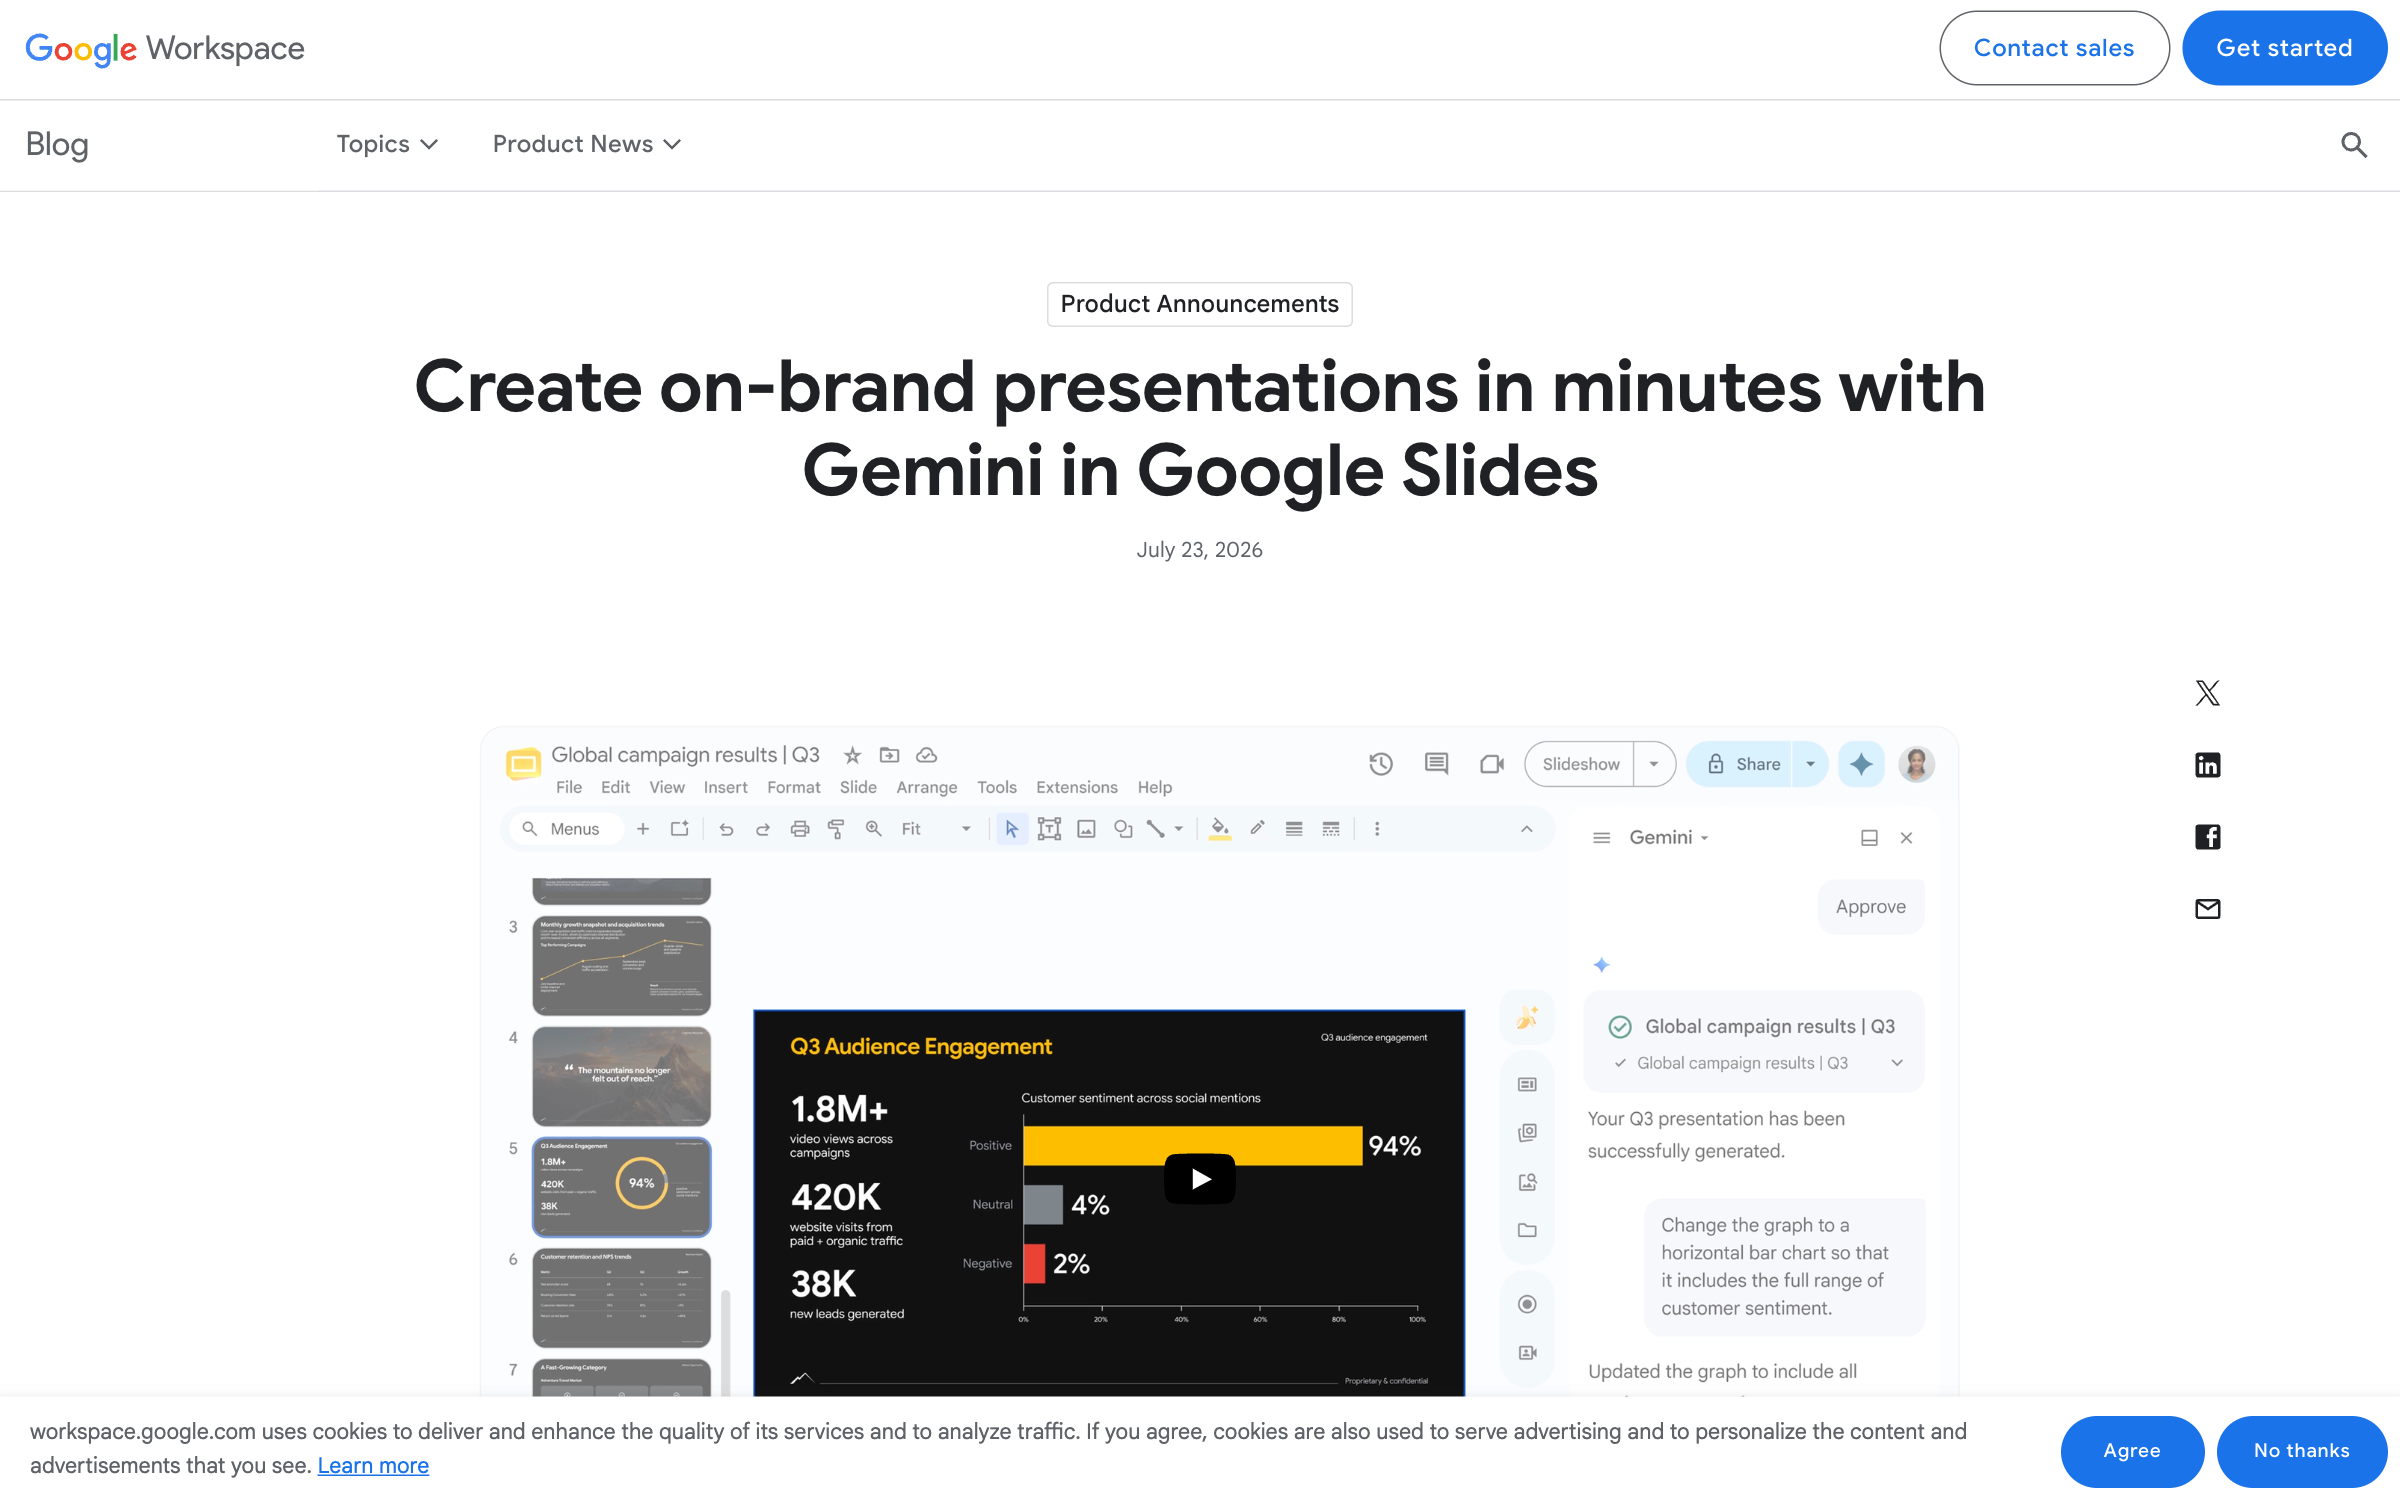Click the Product Announcements tag
Viewport: 2400px width, 1500px height.
1200,304
